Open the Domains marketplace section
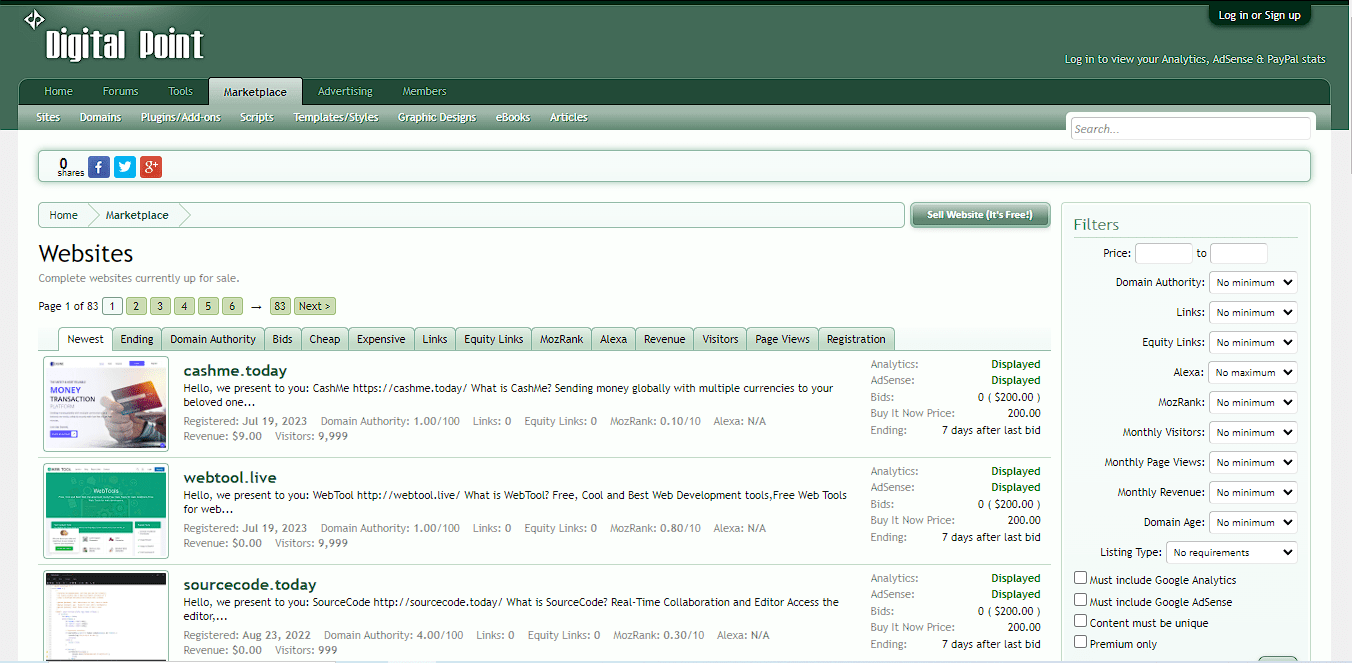The width and height of the screenshot is (1352, 663). (x=100, y=117)
